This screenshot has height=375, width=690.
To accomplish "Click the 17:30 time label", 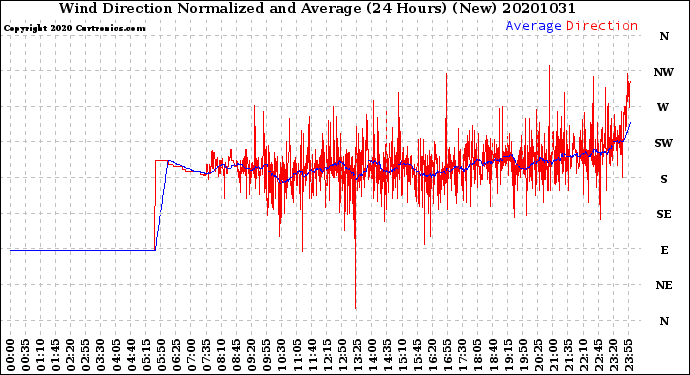I will click(x=462, y=355).
